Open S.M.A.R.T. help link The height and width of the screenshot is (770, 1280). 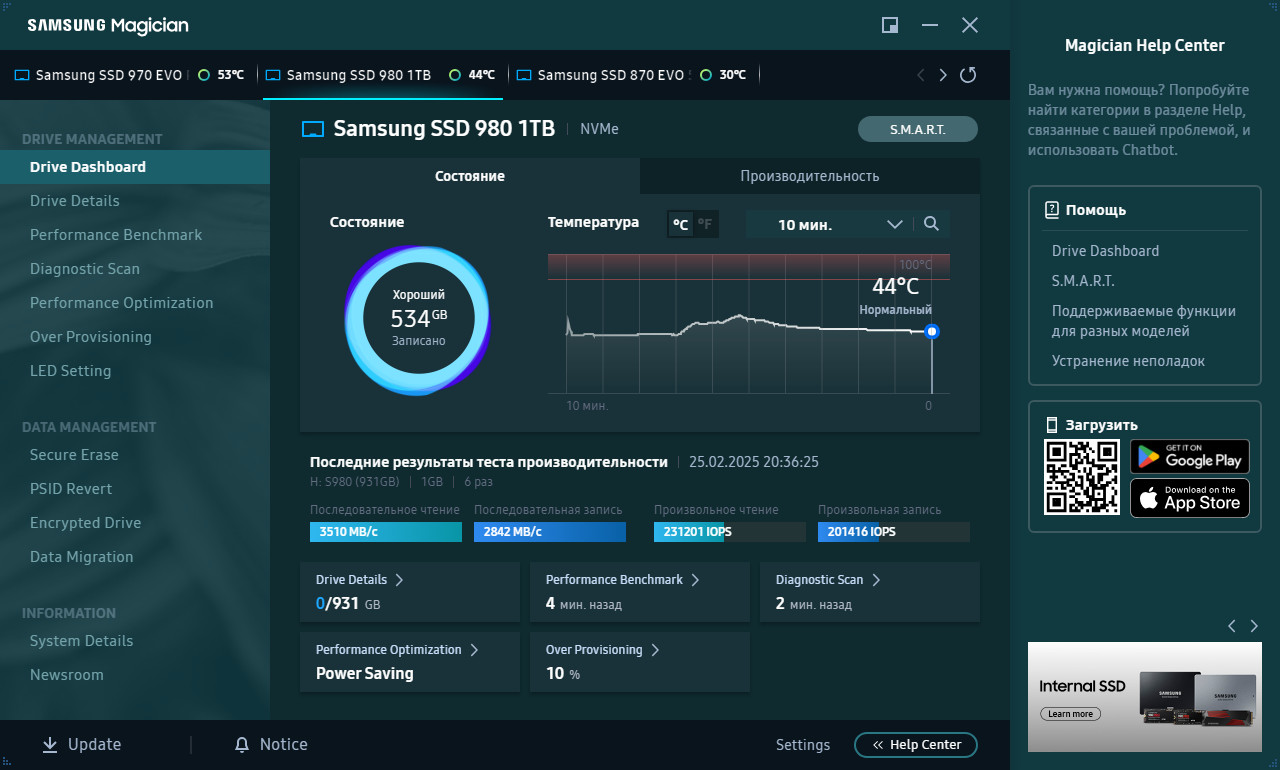click(1083, 281)
